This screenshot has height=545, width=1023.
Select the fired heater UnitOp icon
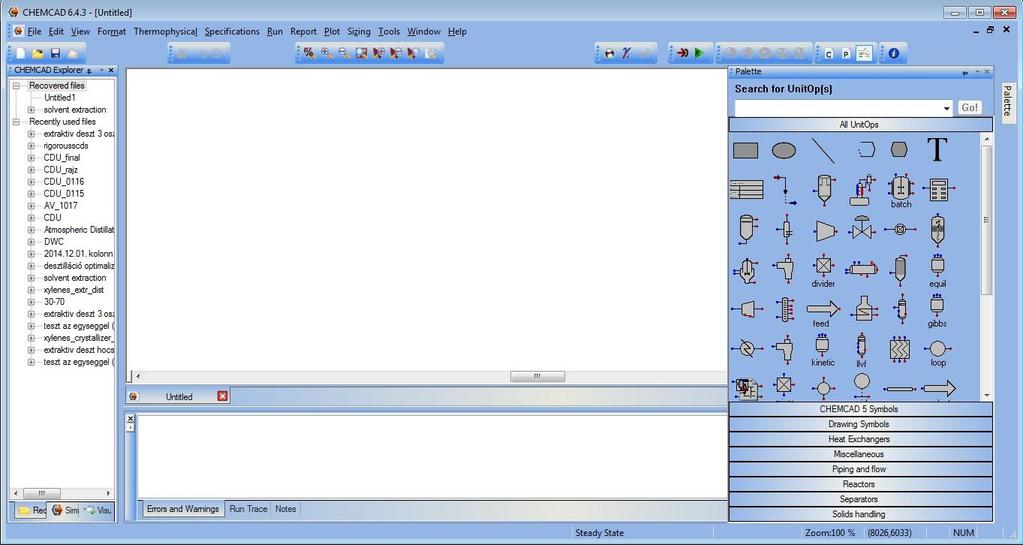[863, 309]
